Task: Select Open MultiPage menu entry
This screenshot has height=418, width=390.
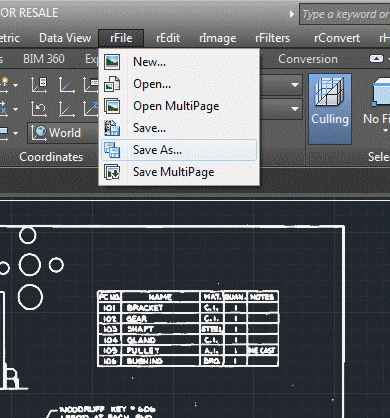Action: [x=179, y=106]
